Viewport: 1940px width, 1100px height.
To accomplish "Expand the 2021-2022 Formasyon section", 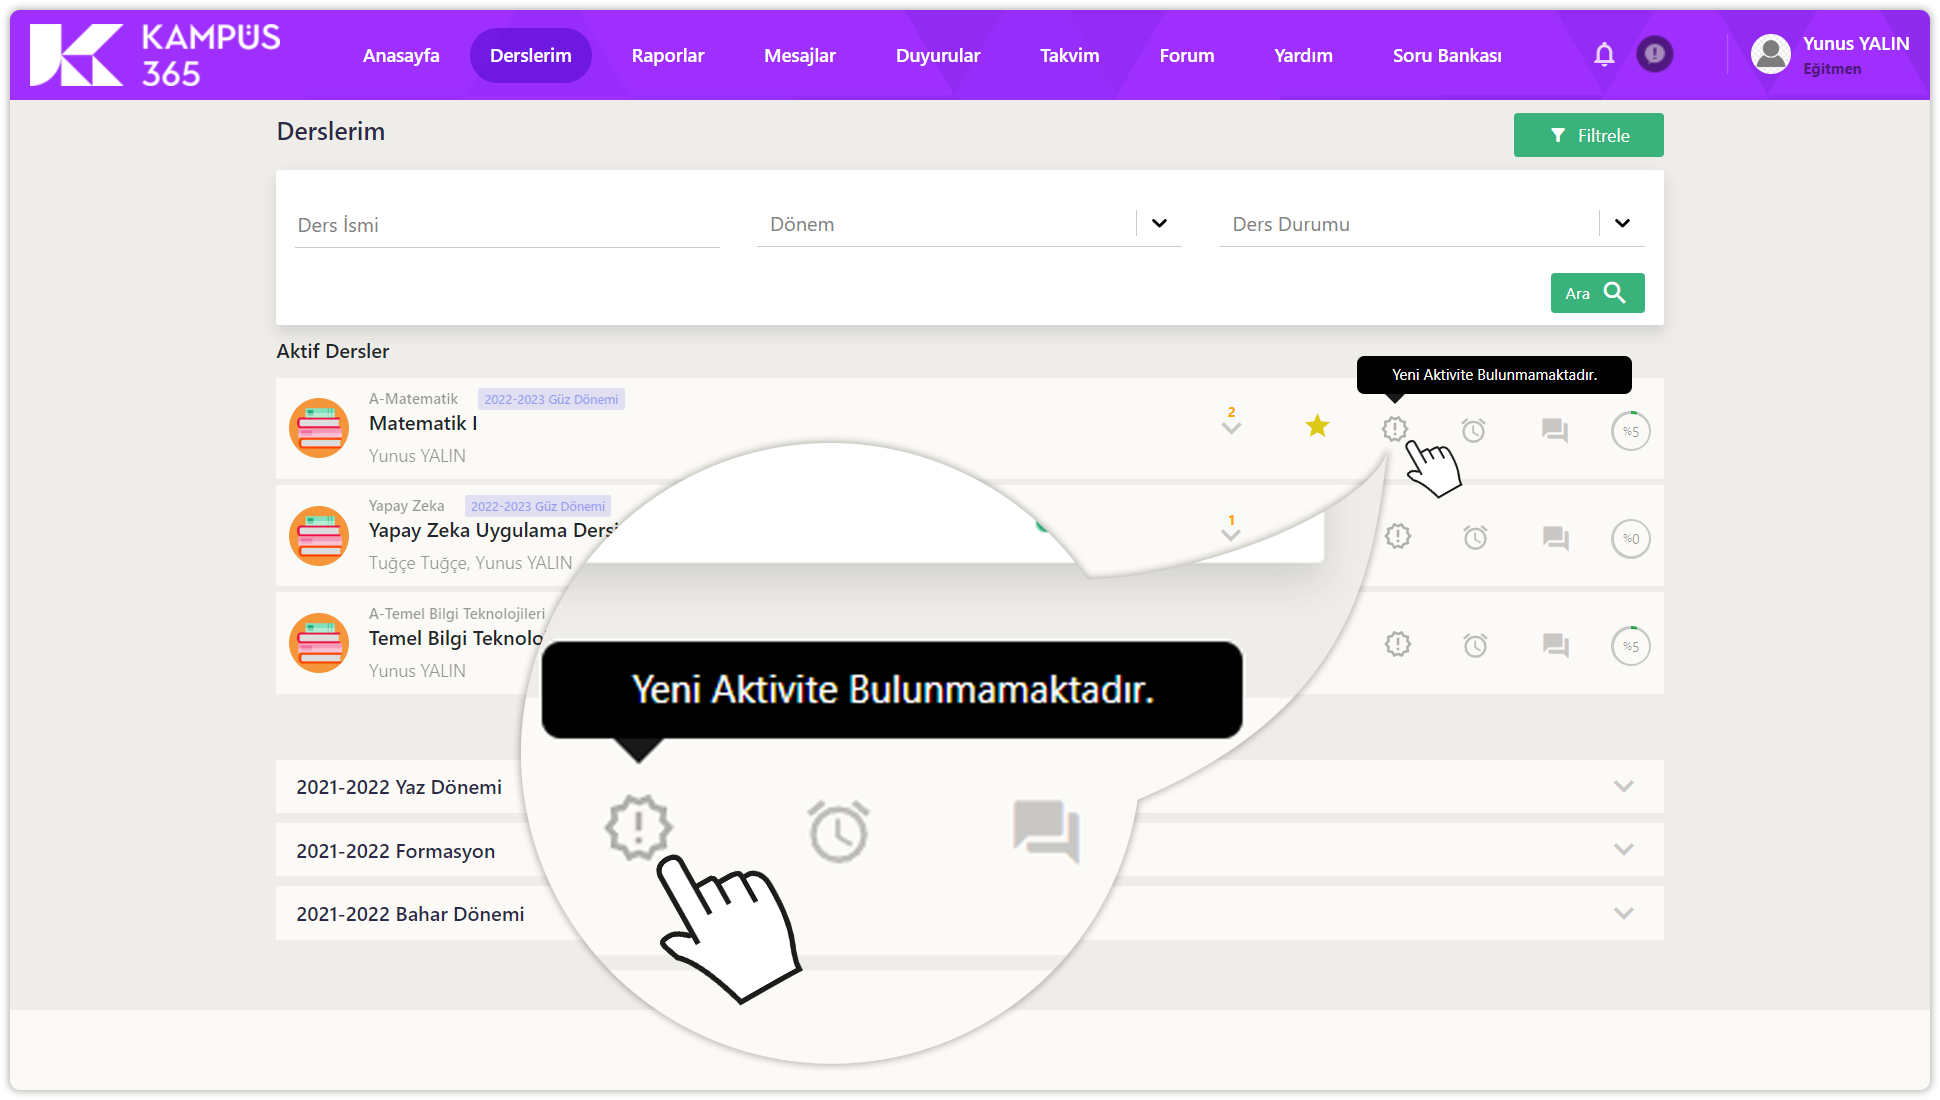I will [x=1623, y=850].
